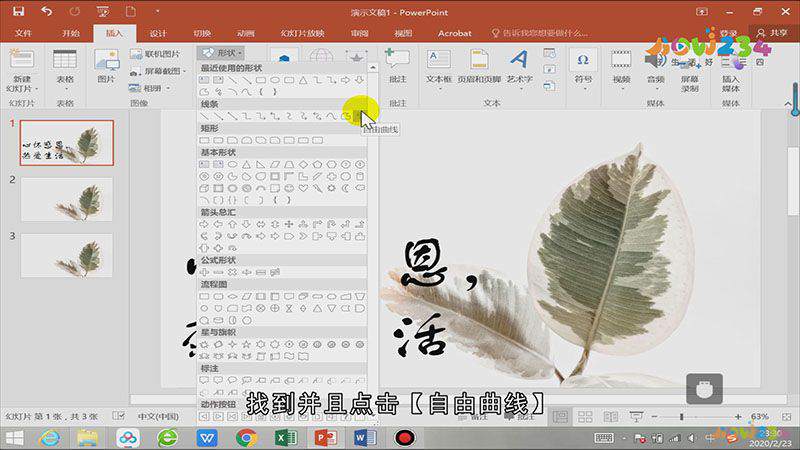Click the Undo arrow in quick access toolbar
Screen dimensions: 800x450
tap(46, 11)
